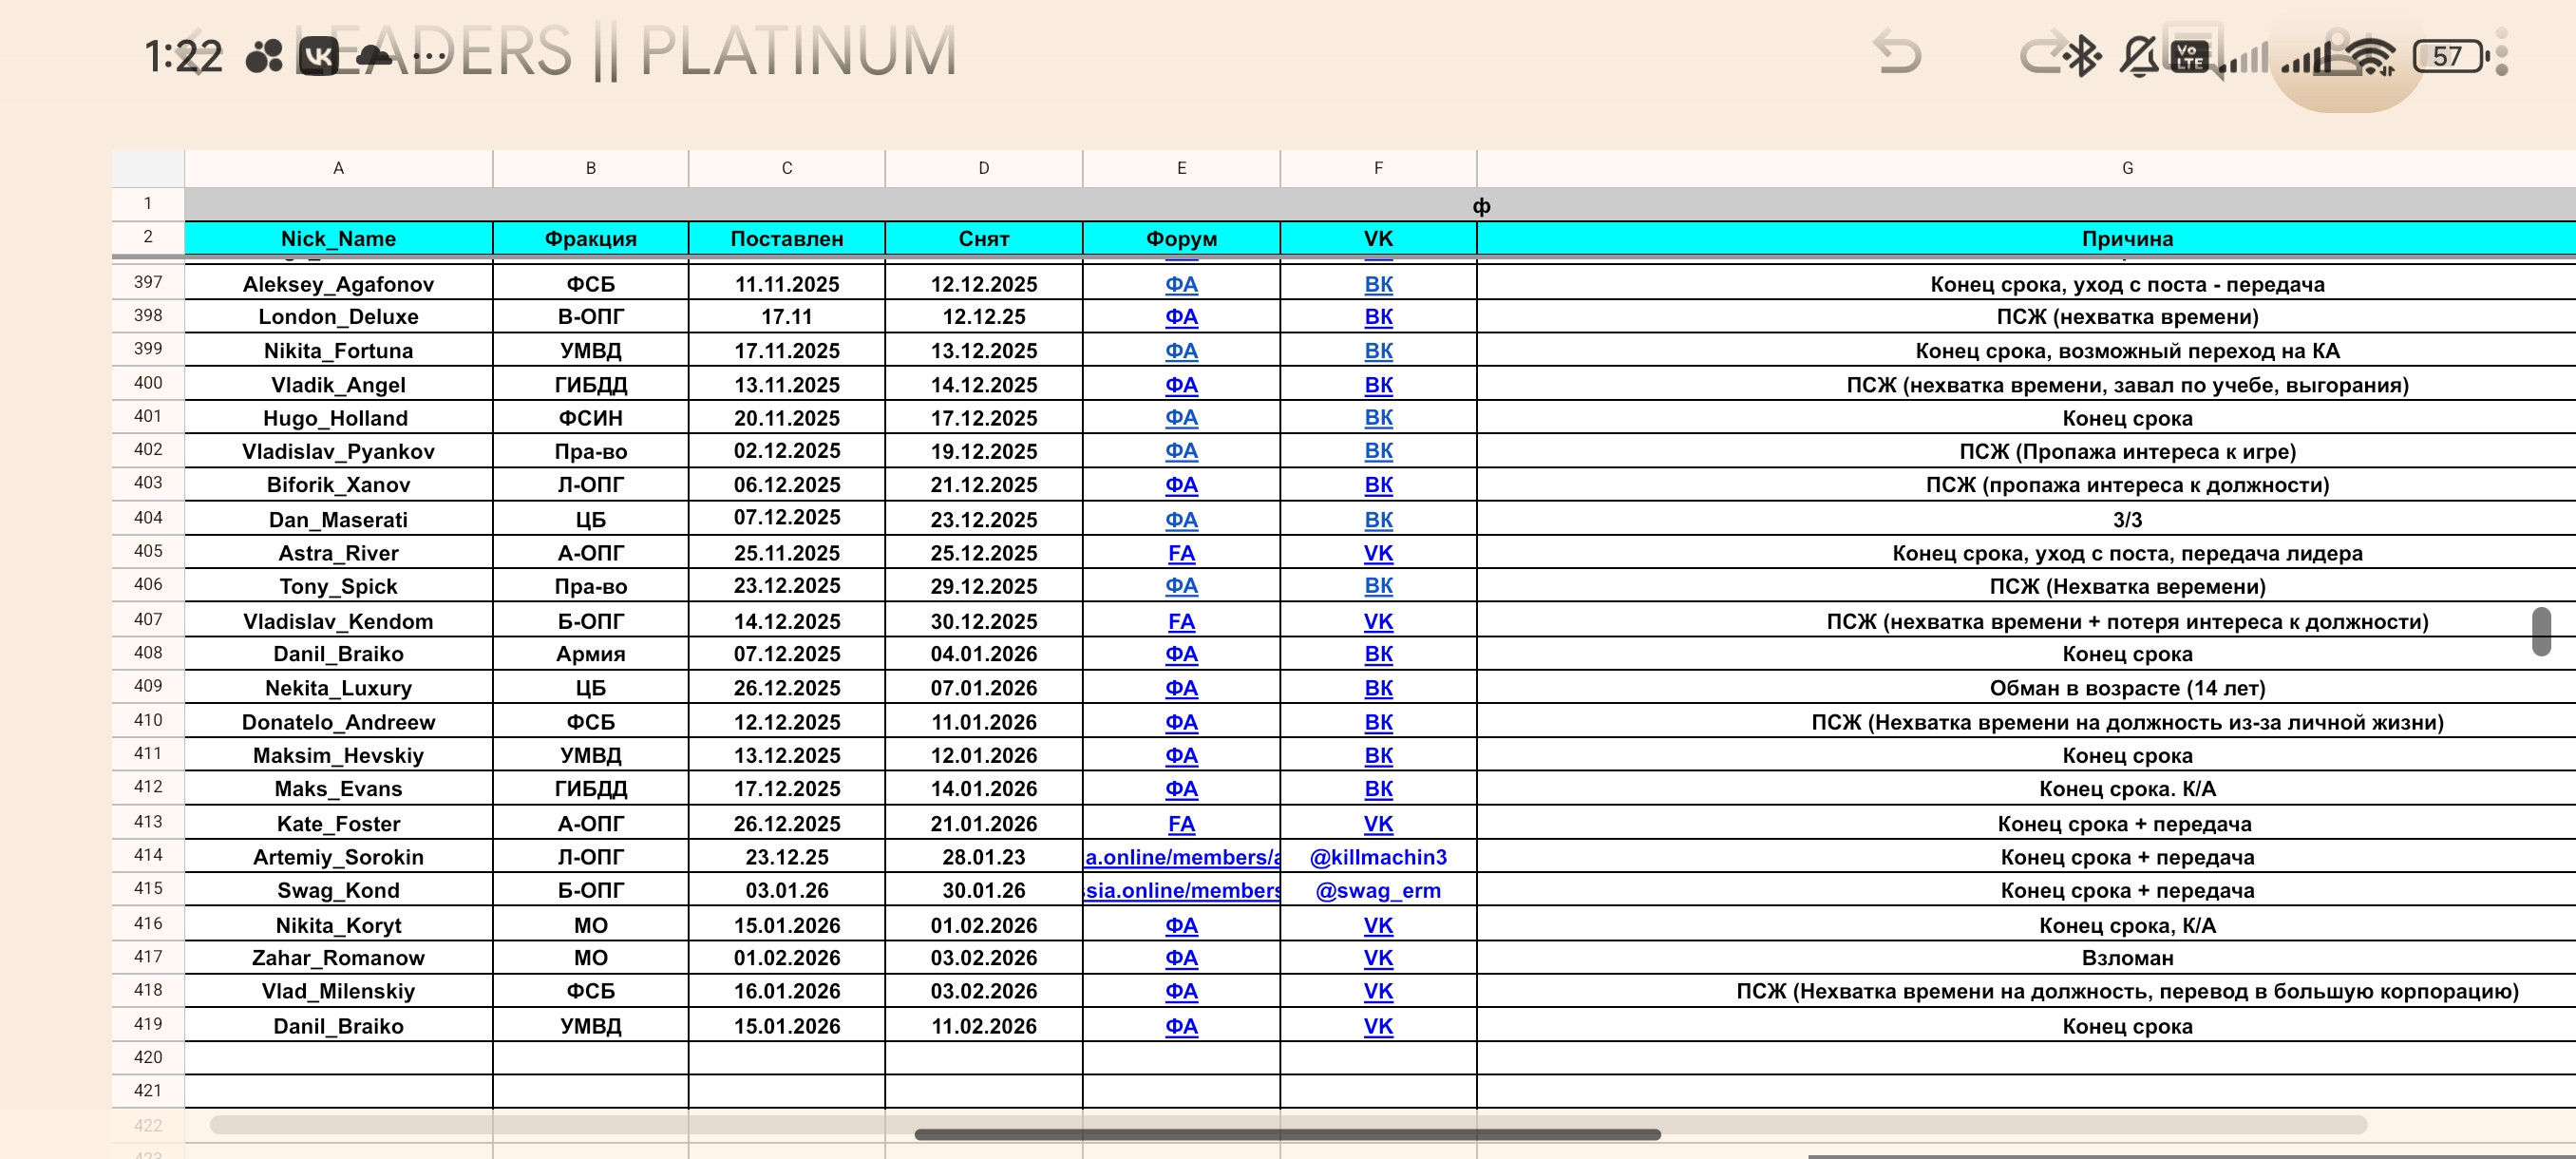Screen dimensions: 2576x1159
Task: Tap the VK notification icon in status bar
Action: (x=319, y=56)
